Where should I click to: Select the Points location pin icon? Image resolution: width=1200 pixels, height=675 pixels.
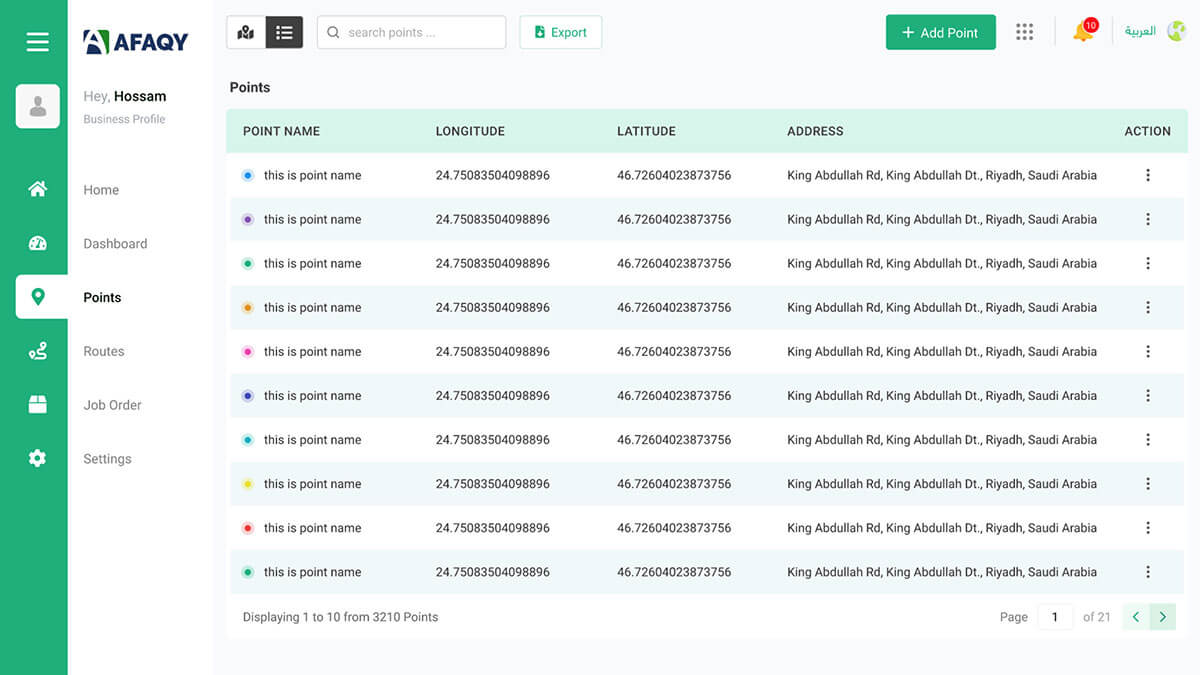point(38,297)
